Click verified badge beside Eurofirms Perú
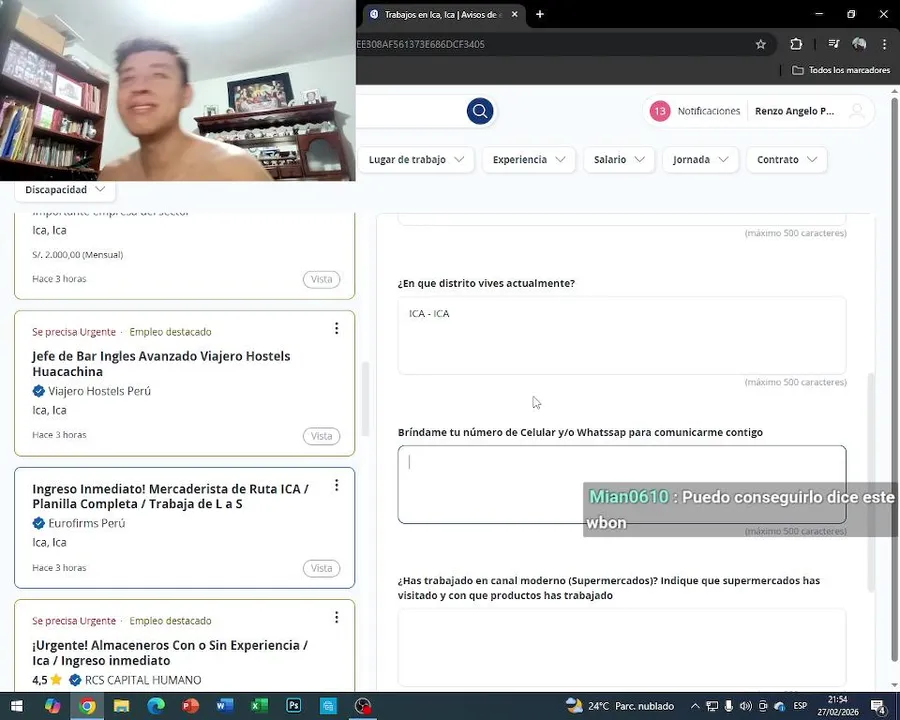This screenshot has height=720, width=900. click(x=38, y=523)
